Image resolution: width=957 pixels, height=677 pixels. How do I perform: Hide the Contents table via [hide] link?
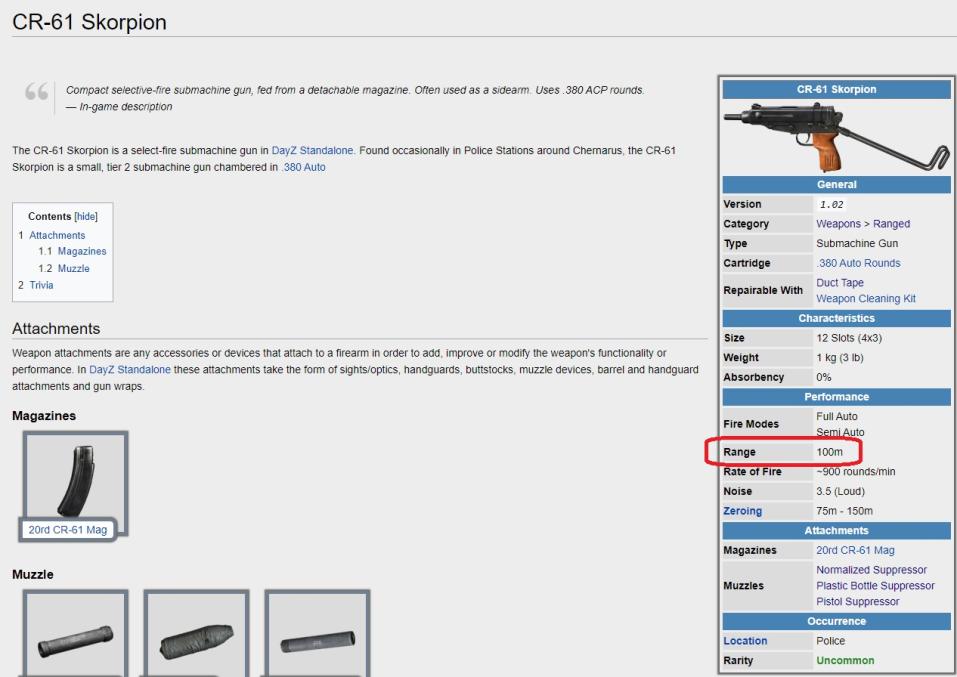[x=85, y=216]
